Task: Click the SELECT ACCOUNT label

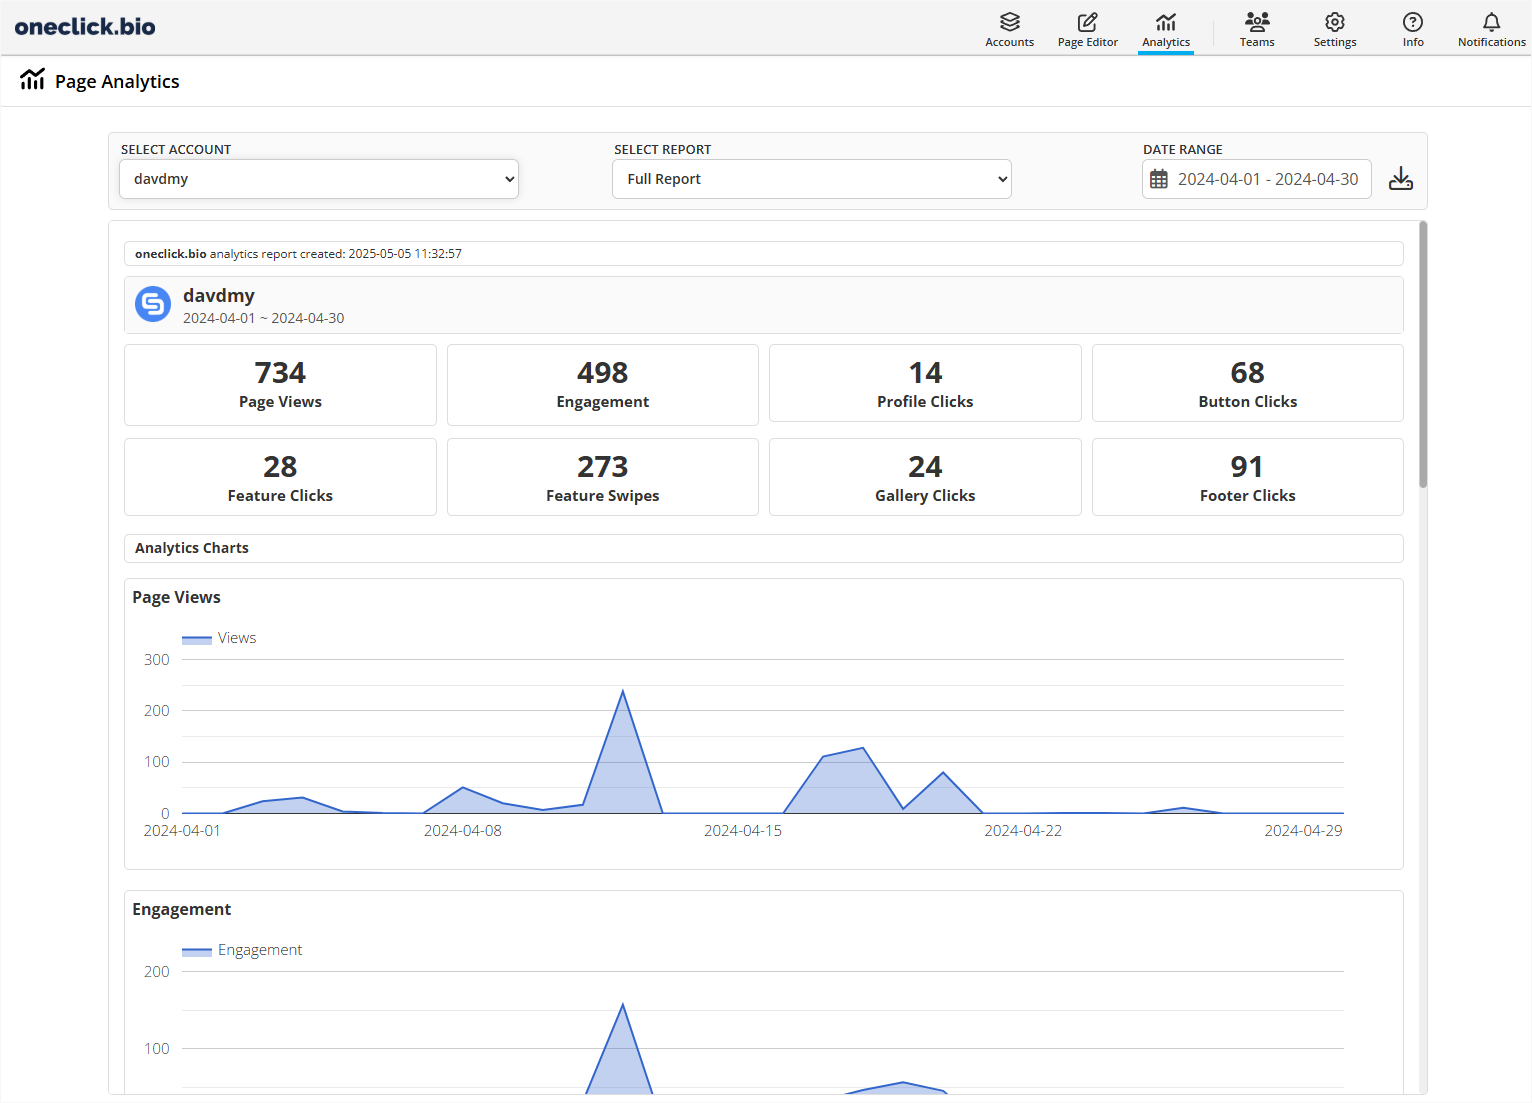Action: tap(176, 149)
